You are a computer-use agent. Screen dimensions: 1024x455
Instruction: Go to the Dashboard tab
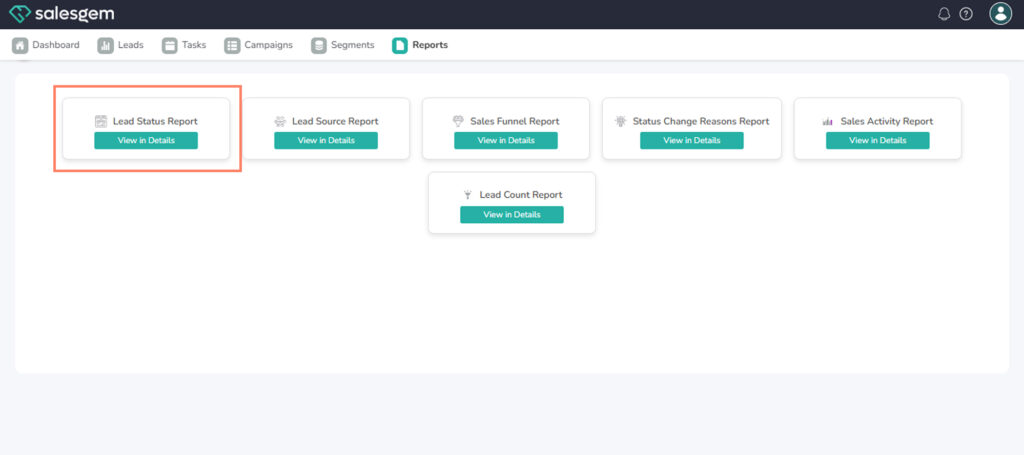tap(46, 45)
